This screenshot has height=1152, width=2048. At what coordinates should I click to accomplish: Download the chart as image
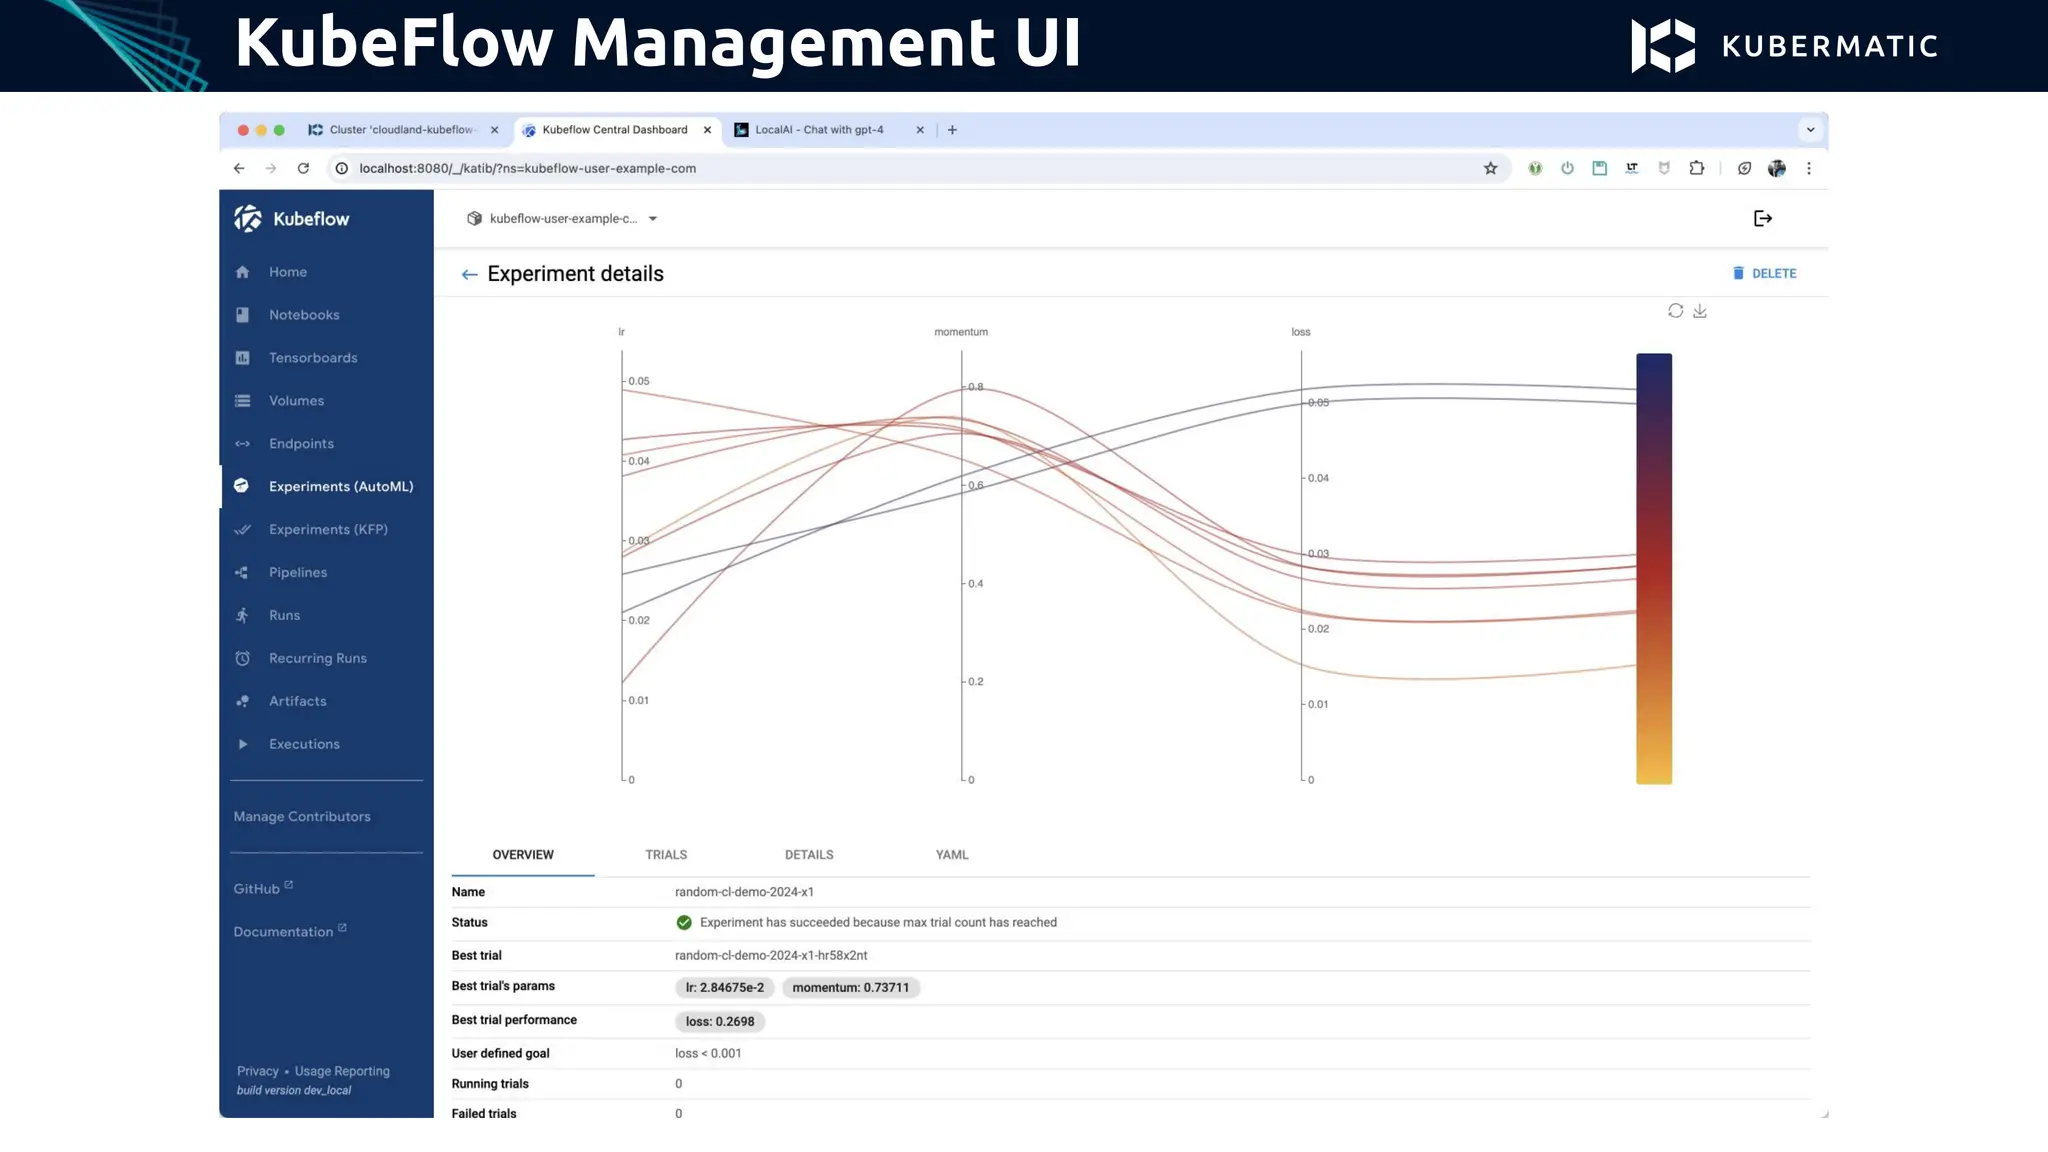tap(1700, 311)
